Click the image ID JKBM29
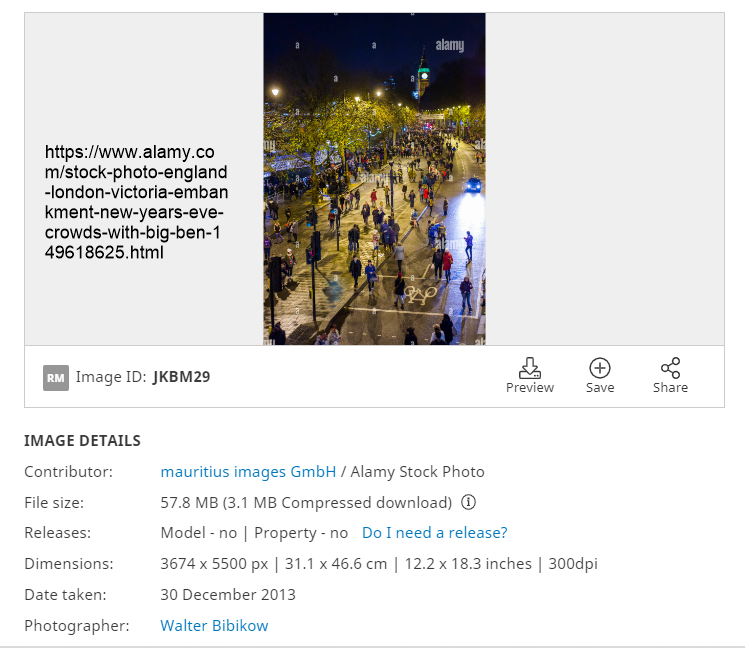The height and width of the screenshot is (648, 745). [181, 377]
